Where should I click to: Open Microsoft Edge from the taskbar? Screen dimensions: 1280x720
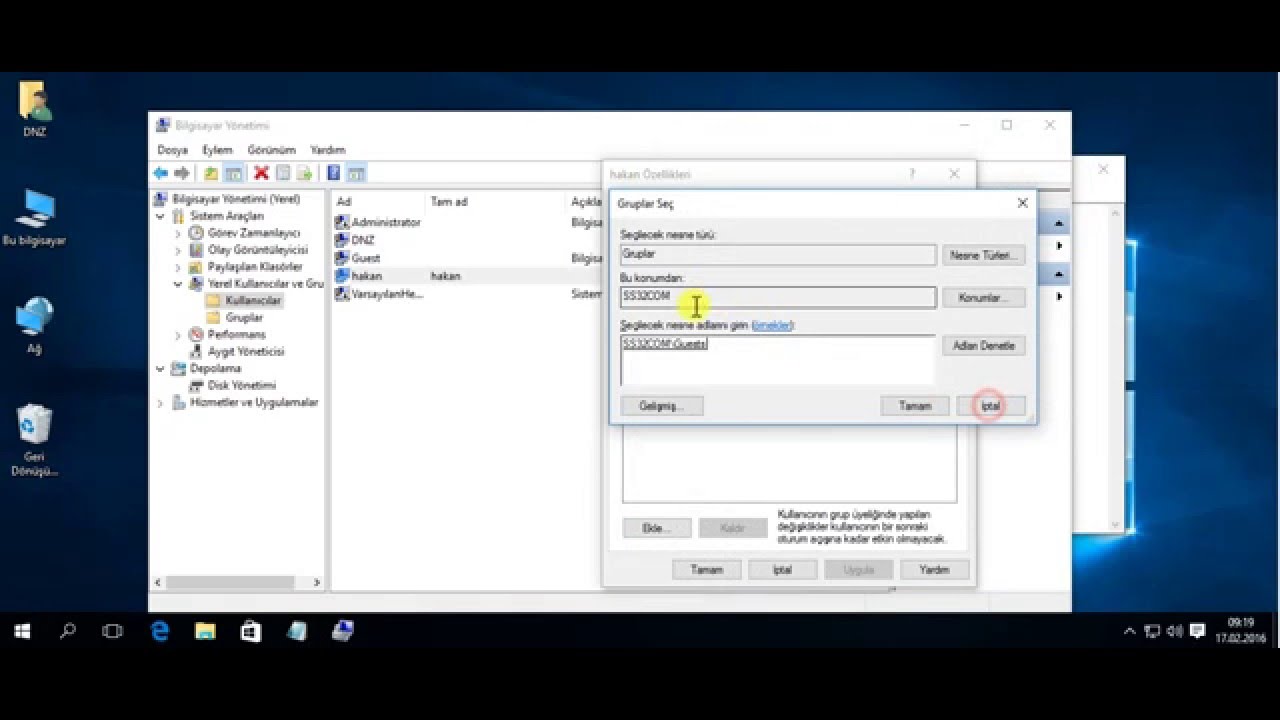point(160,631)
